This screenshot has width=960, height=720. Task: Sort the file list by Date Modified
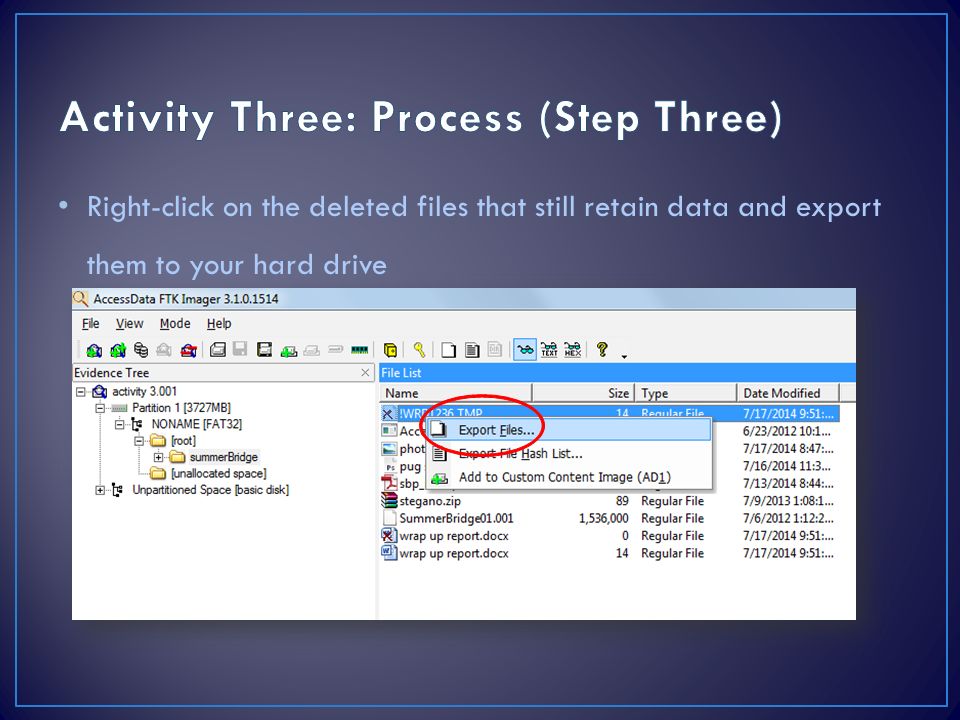click(788, 393)
